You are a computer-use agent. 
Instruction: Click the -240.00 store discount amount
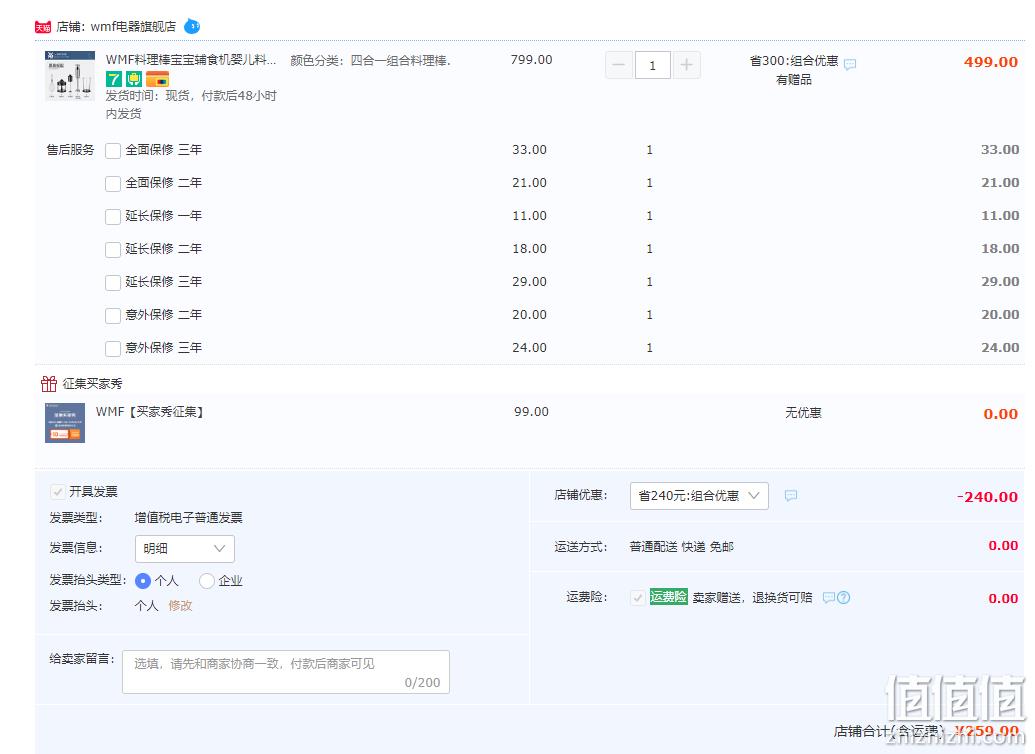(x=987, y=497)
